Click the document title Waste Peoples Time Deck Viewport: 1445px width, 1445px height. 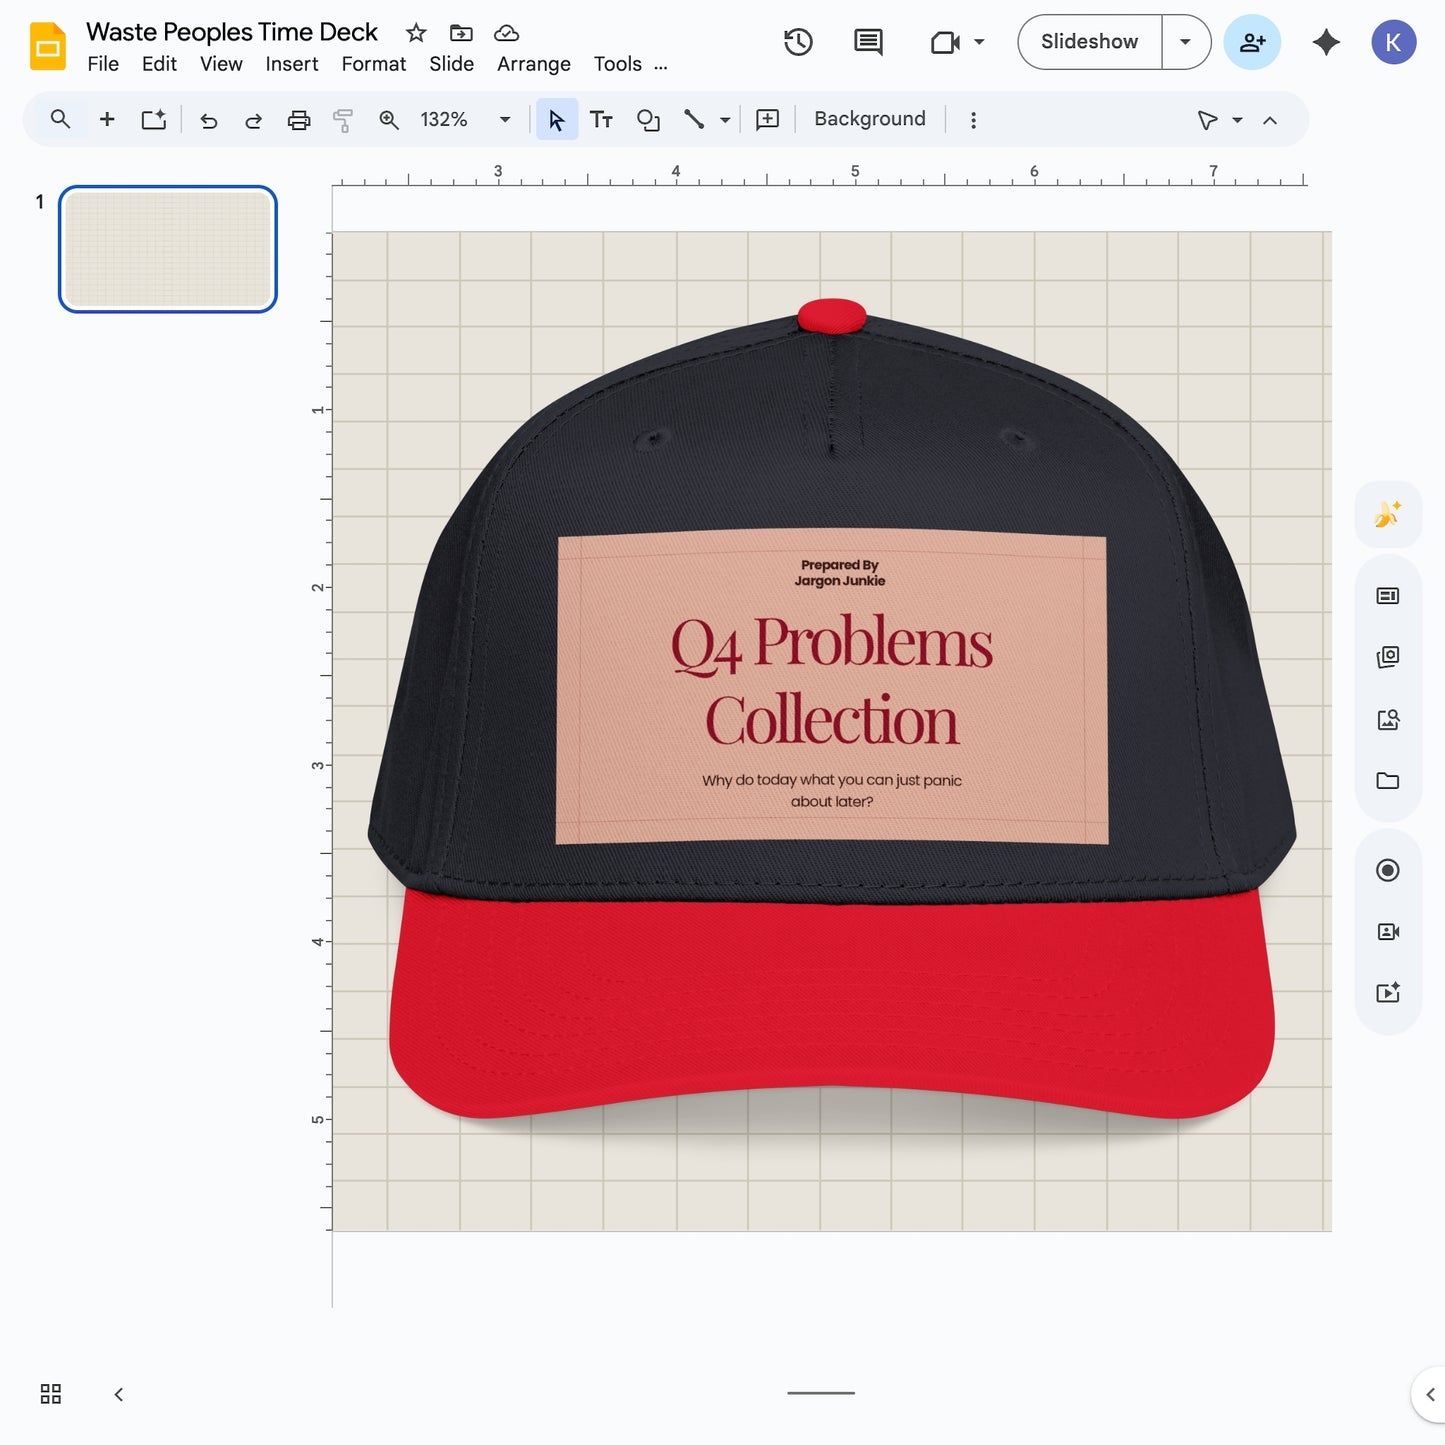coord(232,32)
